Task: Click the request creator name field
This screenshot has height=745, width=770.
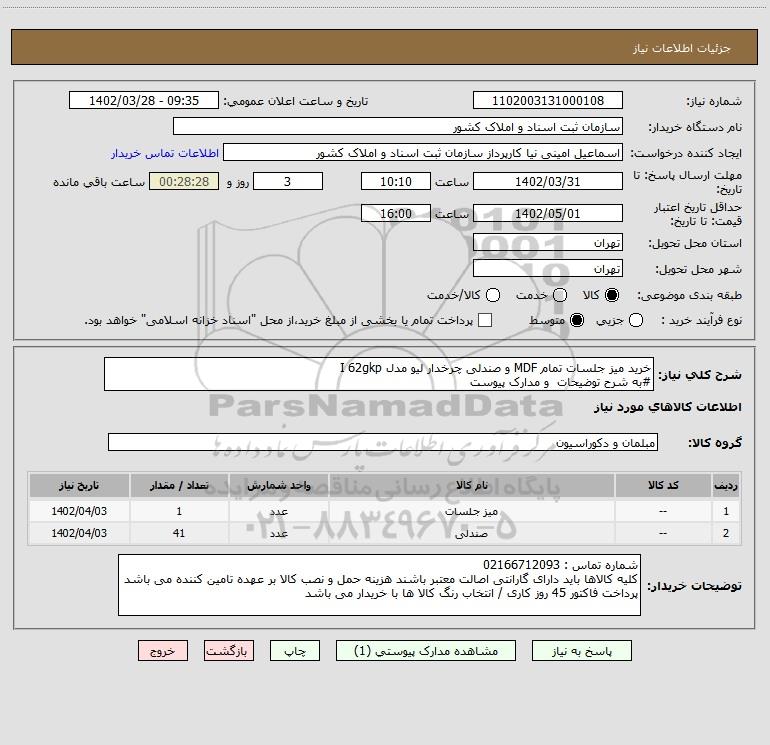Action: coord(423,152)
